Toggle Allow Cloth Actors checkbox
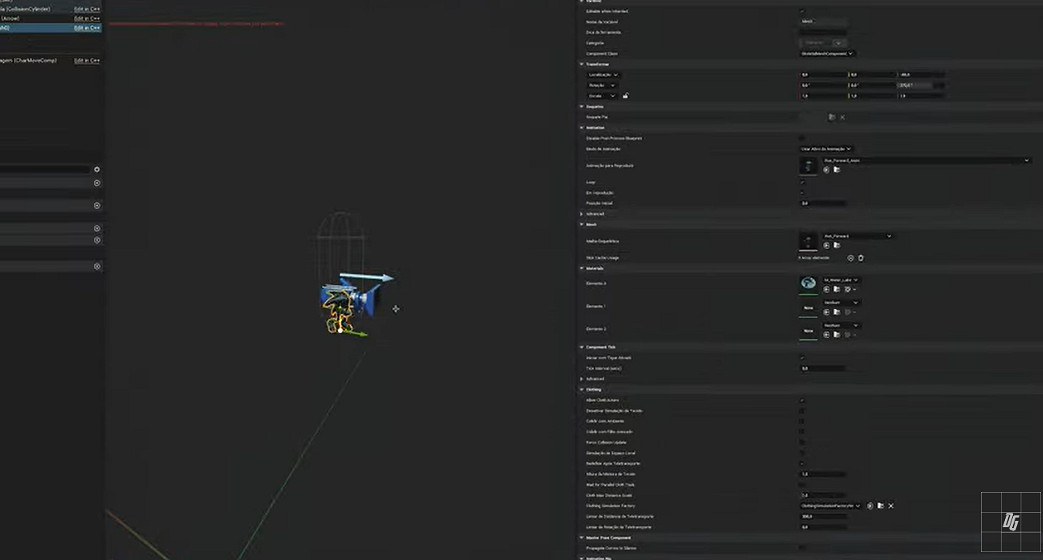Screen dimensions: 1043x560 click(802, 400)
